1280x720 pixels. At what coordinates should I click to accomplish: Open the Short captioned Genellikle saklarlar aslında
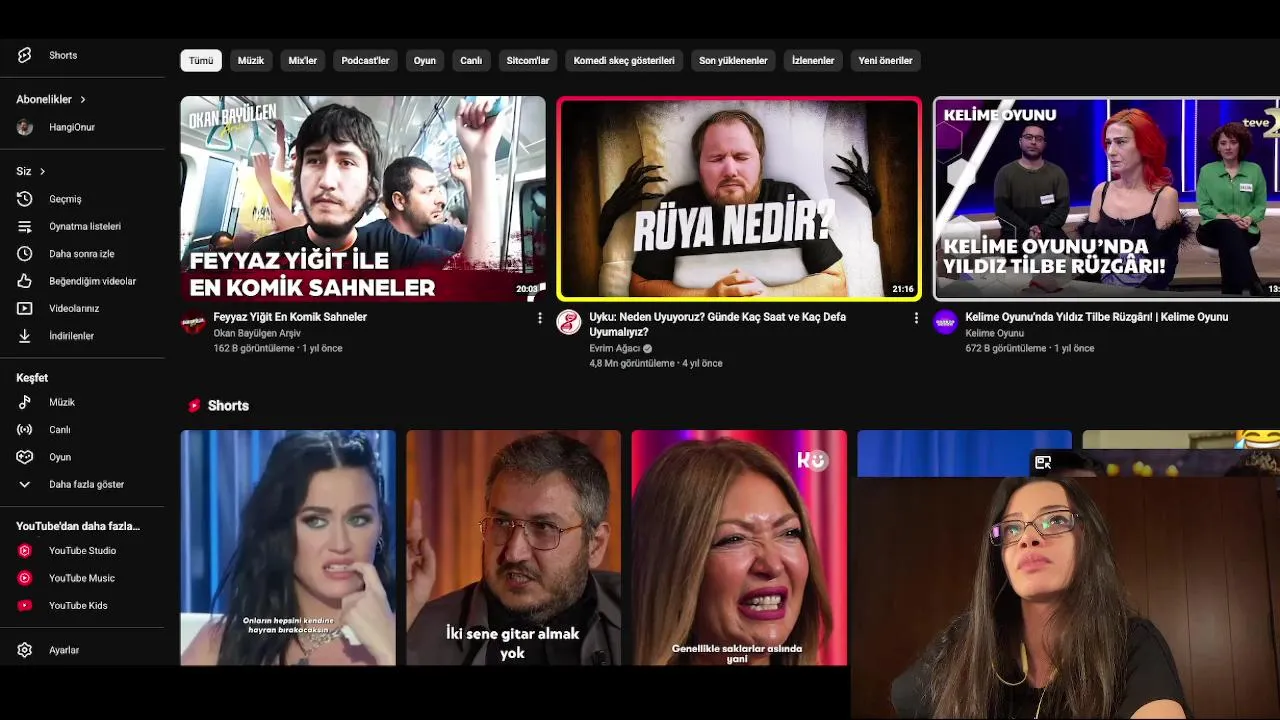(x=739, y=548)
